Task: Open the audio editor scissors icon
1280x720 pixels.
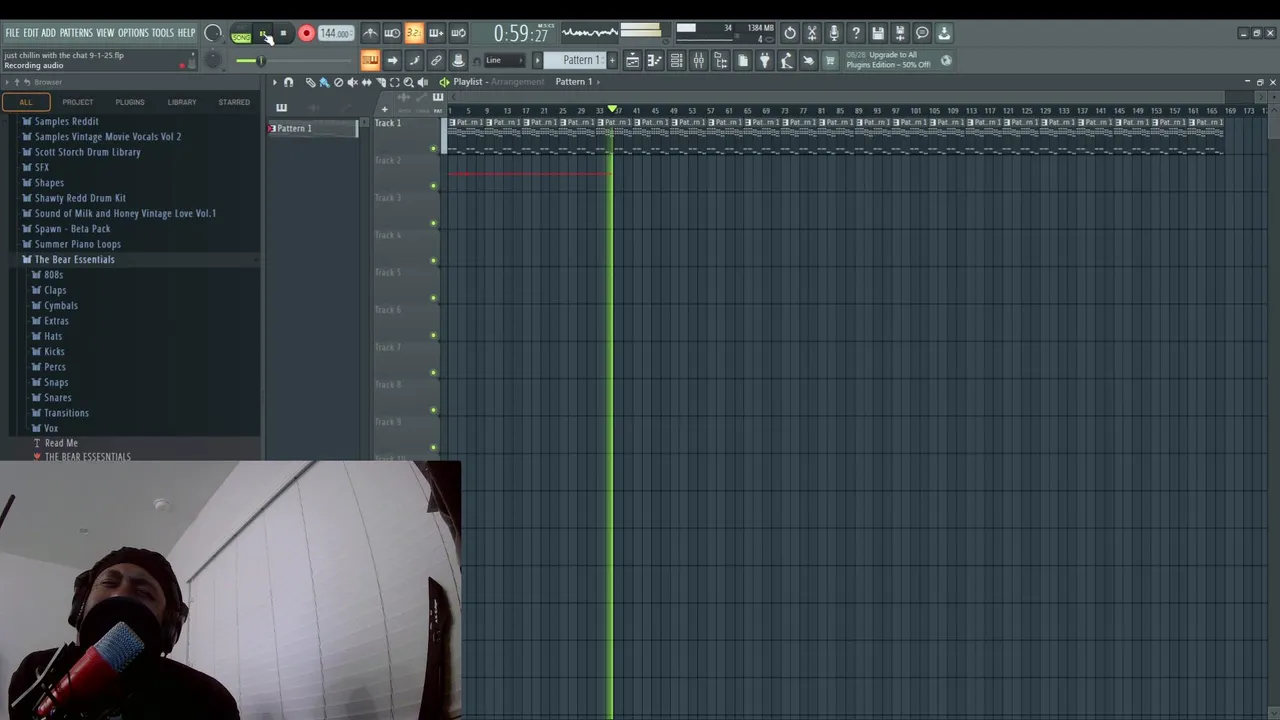Action: [812, 33]
